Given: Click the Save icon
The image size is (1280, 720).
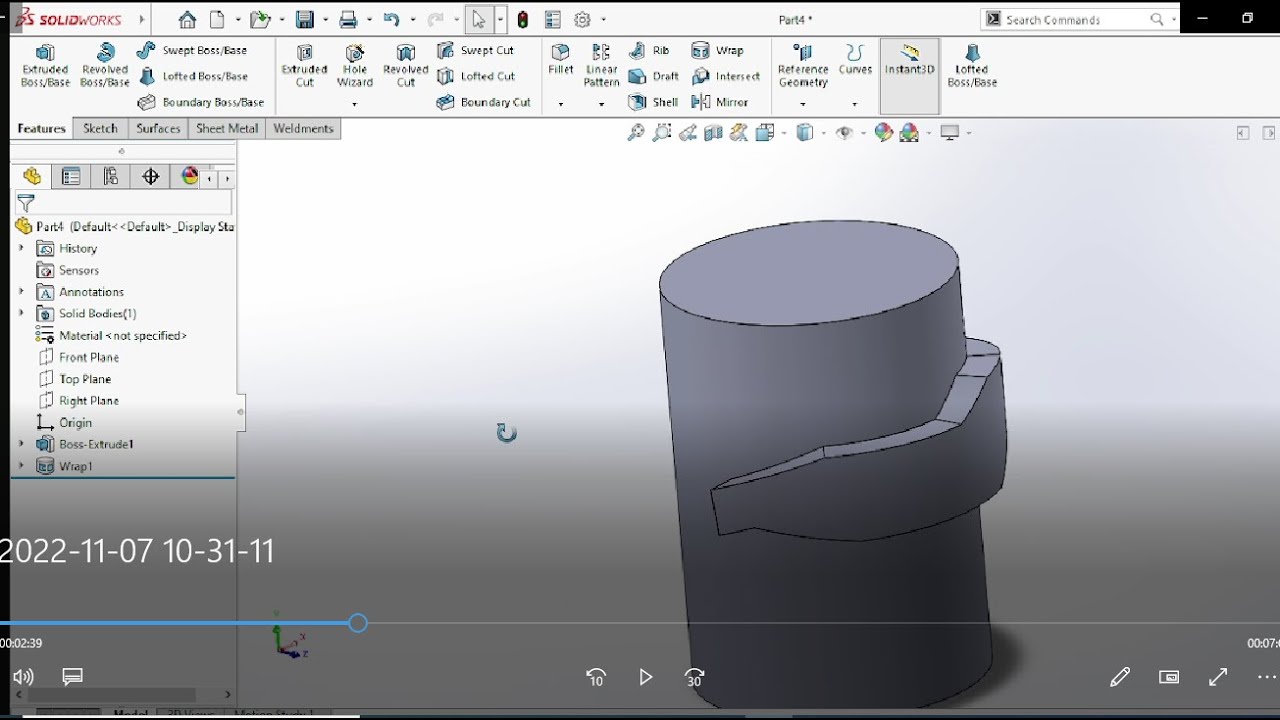Looking at the screenshot, I should click(x=305, y=19).
